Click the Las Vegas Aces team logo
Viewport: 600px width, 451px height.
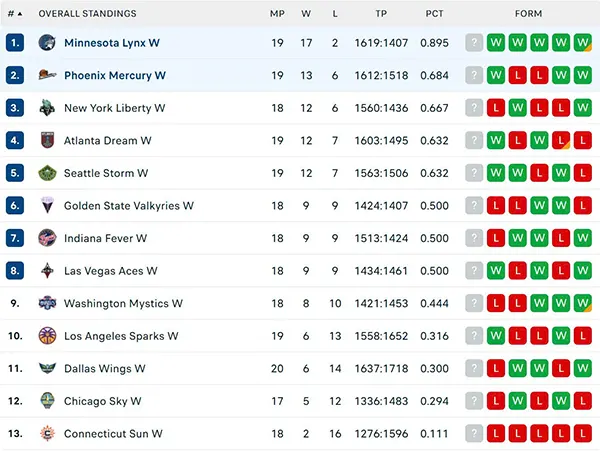(47, 270)
